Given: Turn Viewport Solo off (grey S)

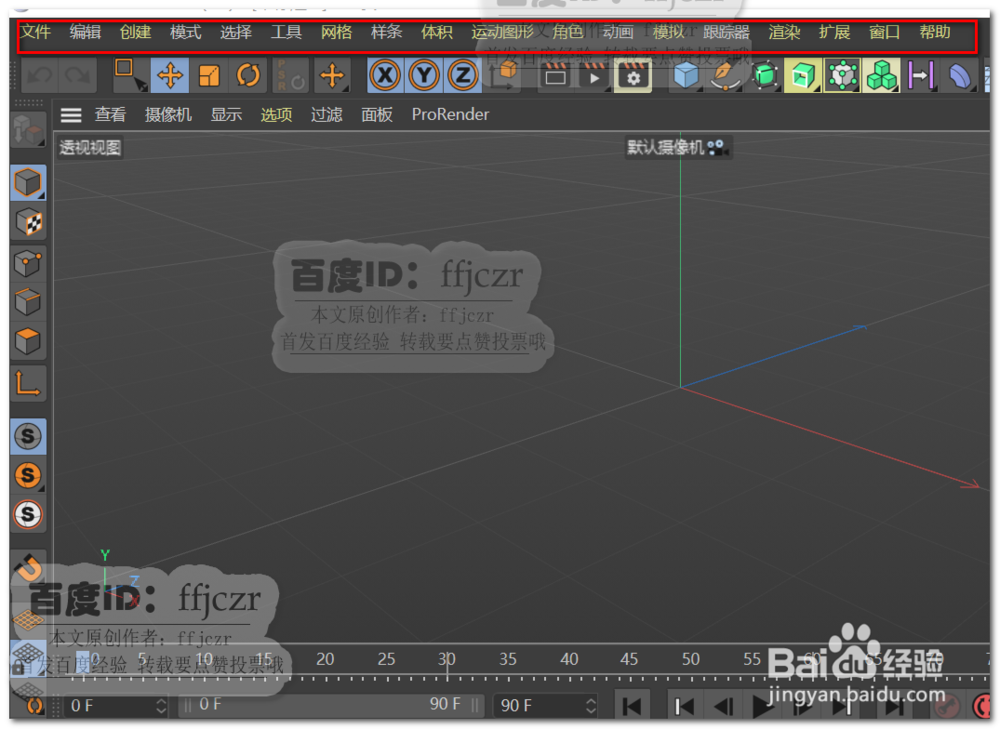Looking at the screenshot, I should [28, 436].
